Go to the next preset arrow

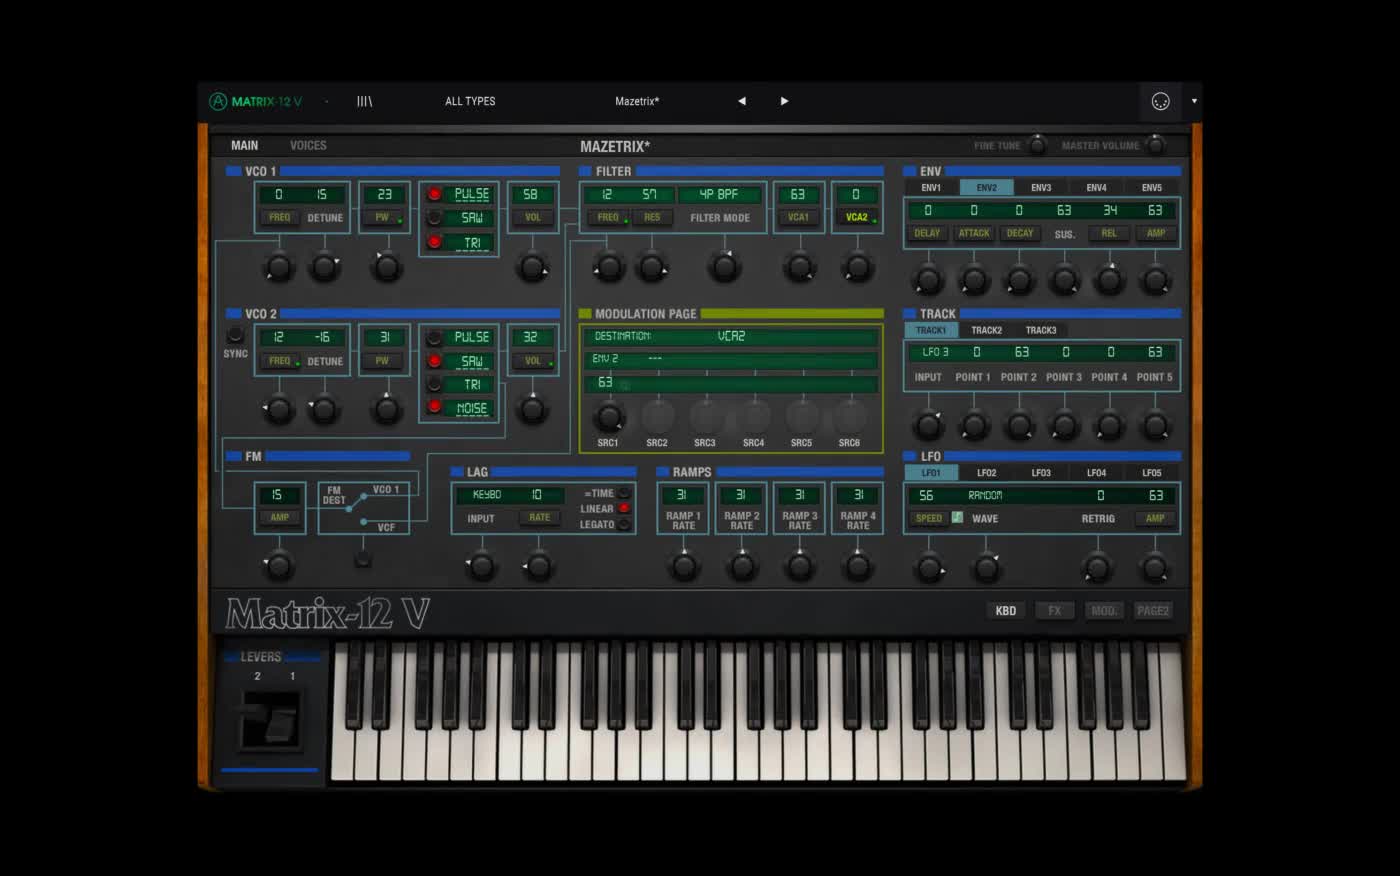784,101
